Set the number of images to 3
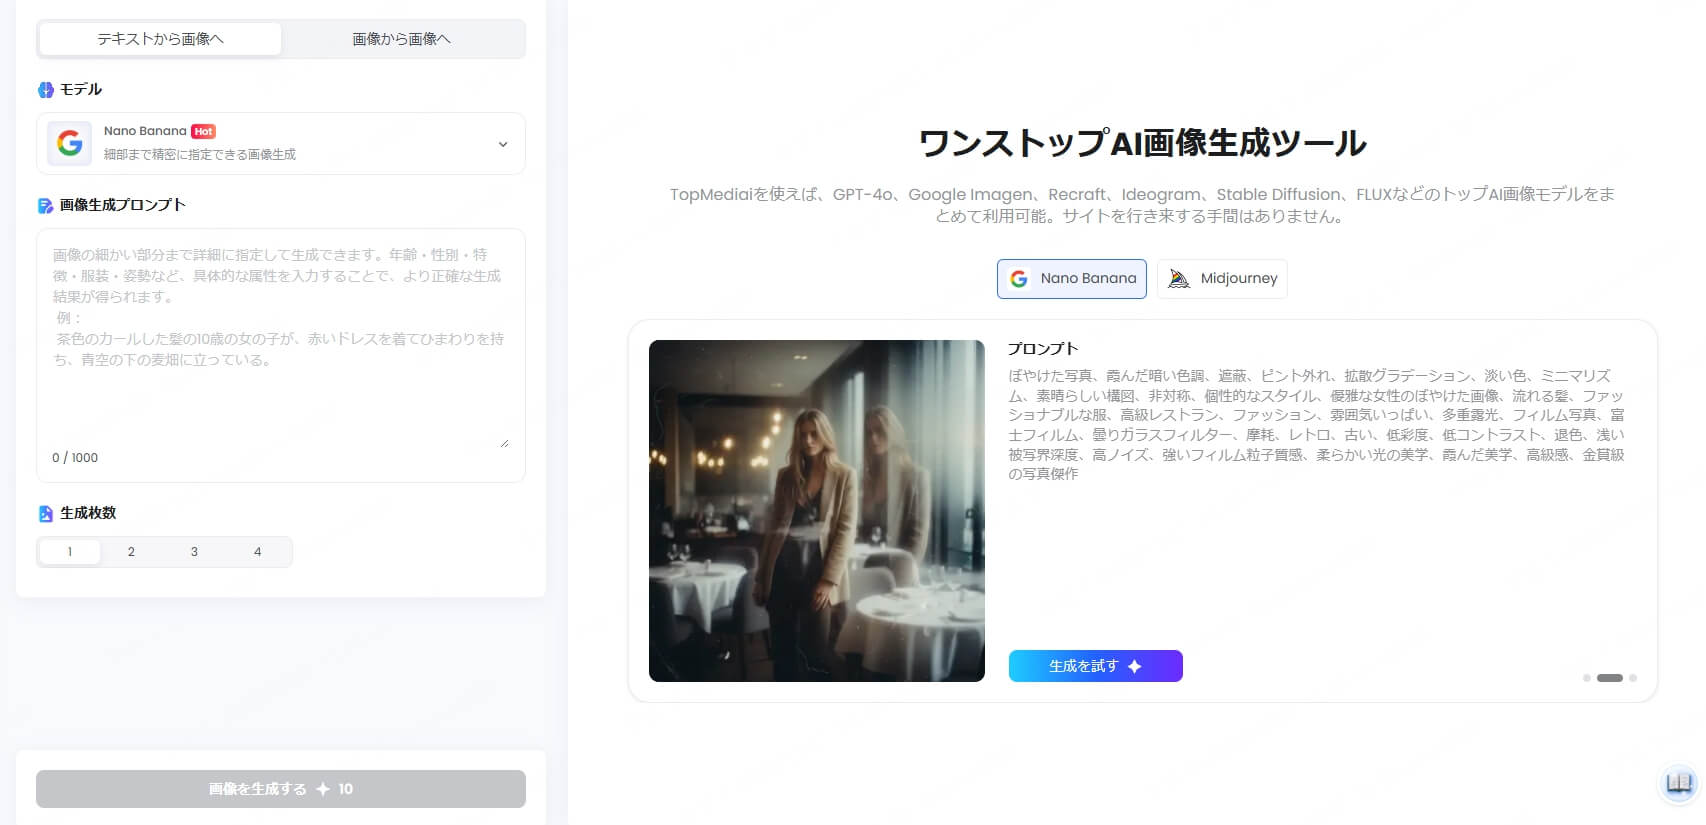Image resolution: width=1706 pixels, height=825 pixels. coord(194,552)
